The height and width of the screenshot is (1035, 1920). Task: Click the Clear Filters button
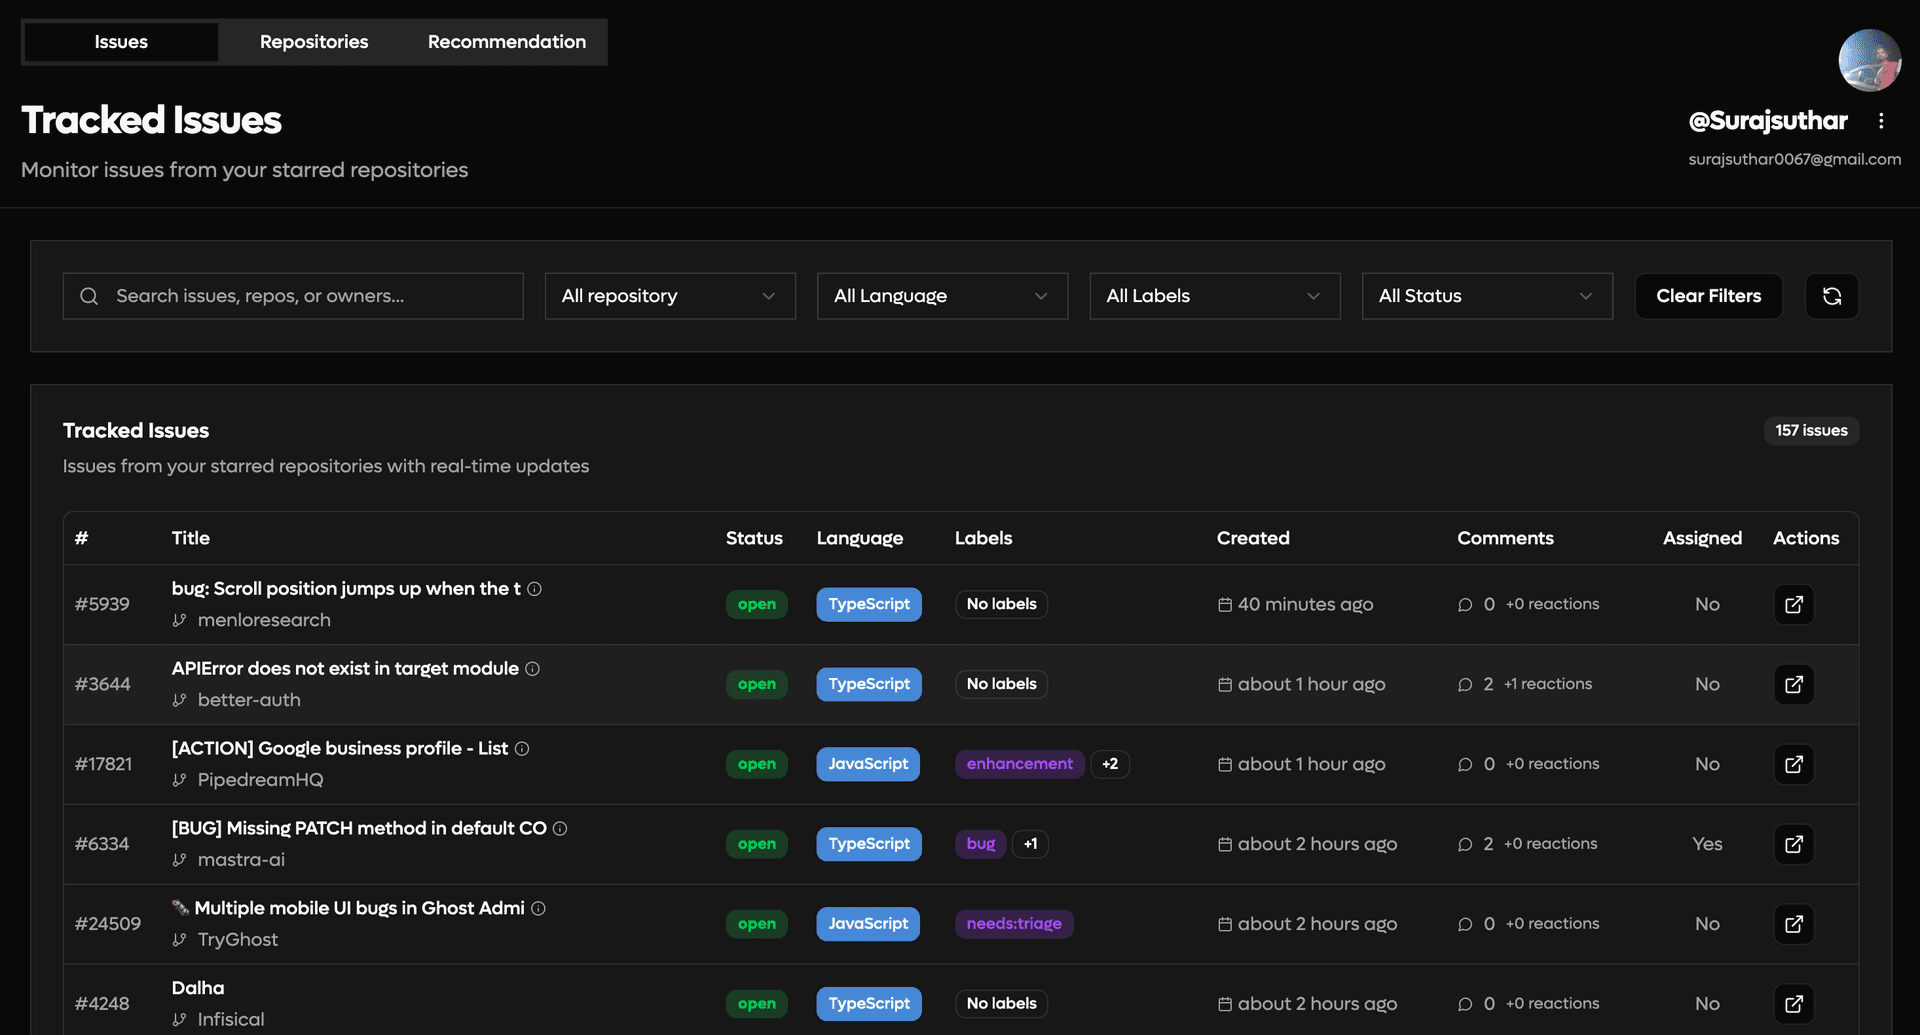tap(1708, 296)
